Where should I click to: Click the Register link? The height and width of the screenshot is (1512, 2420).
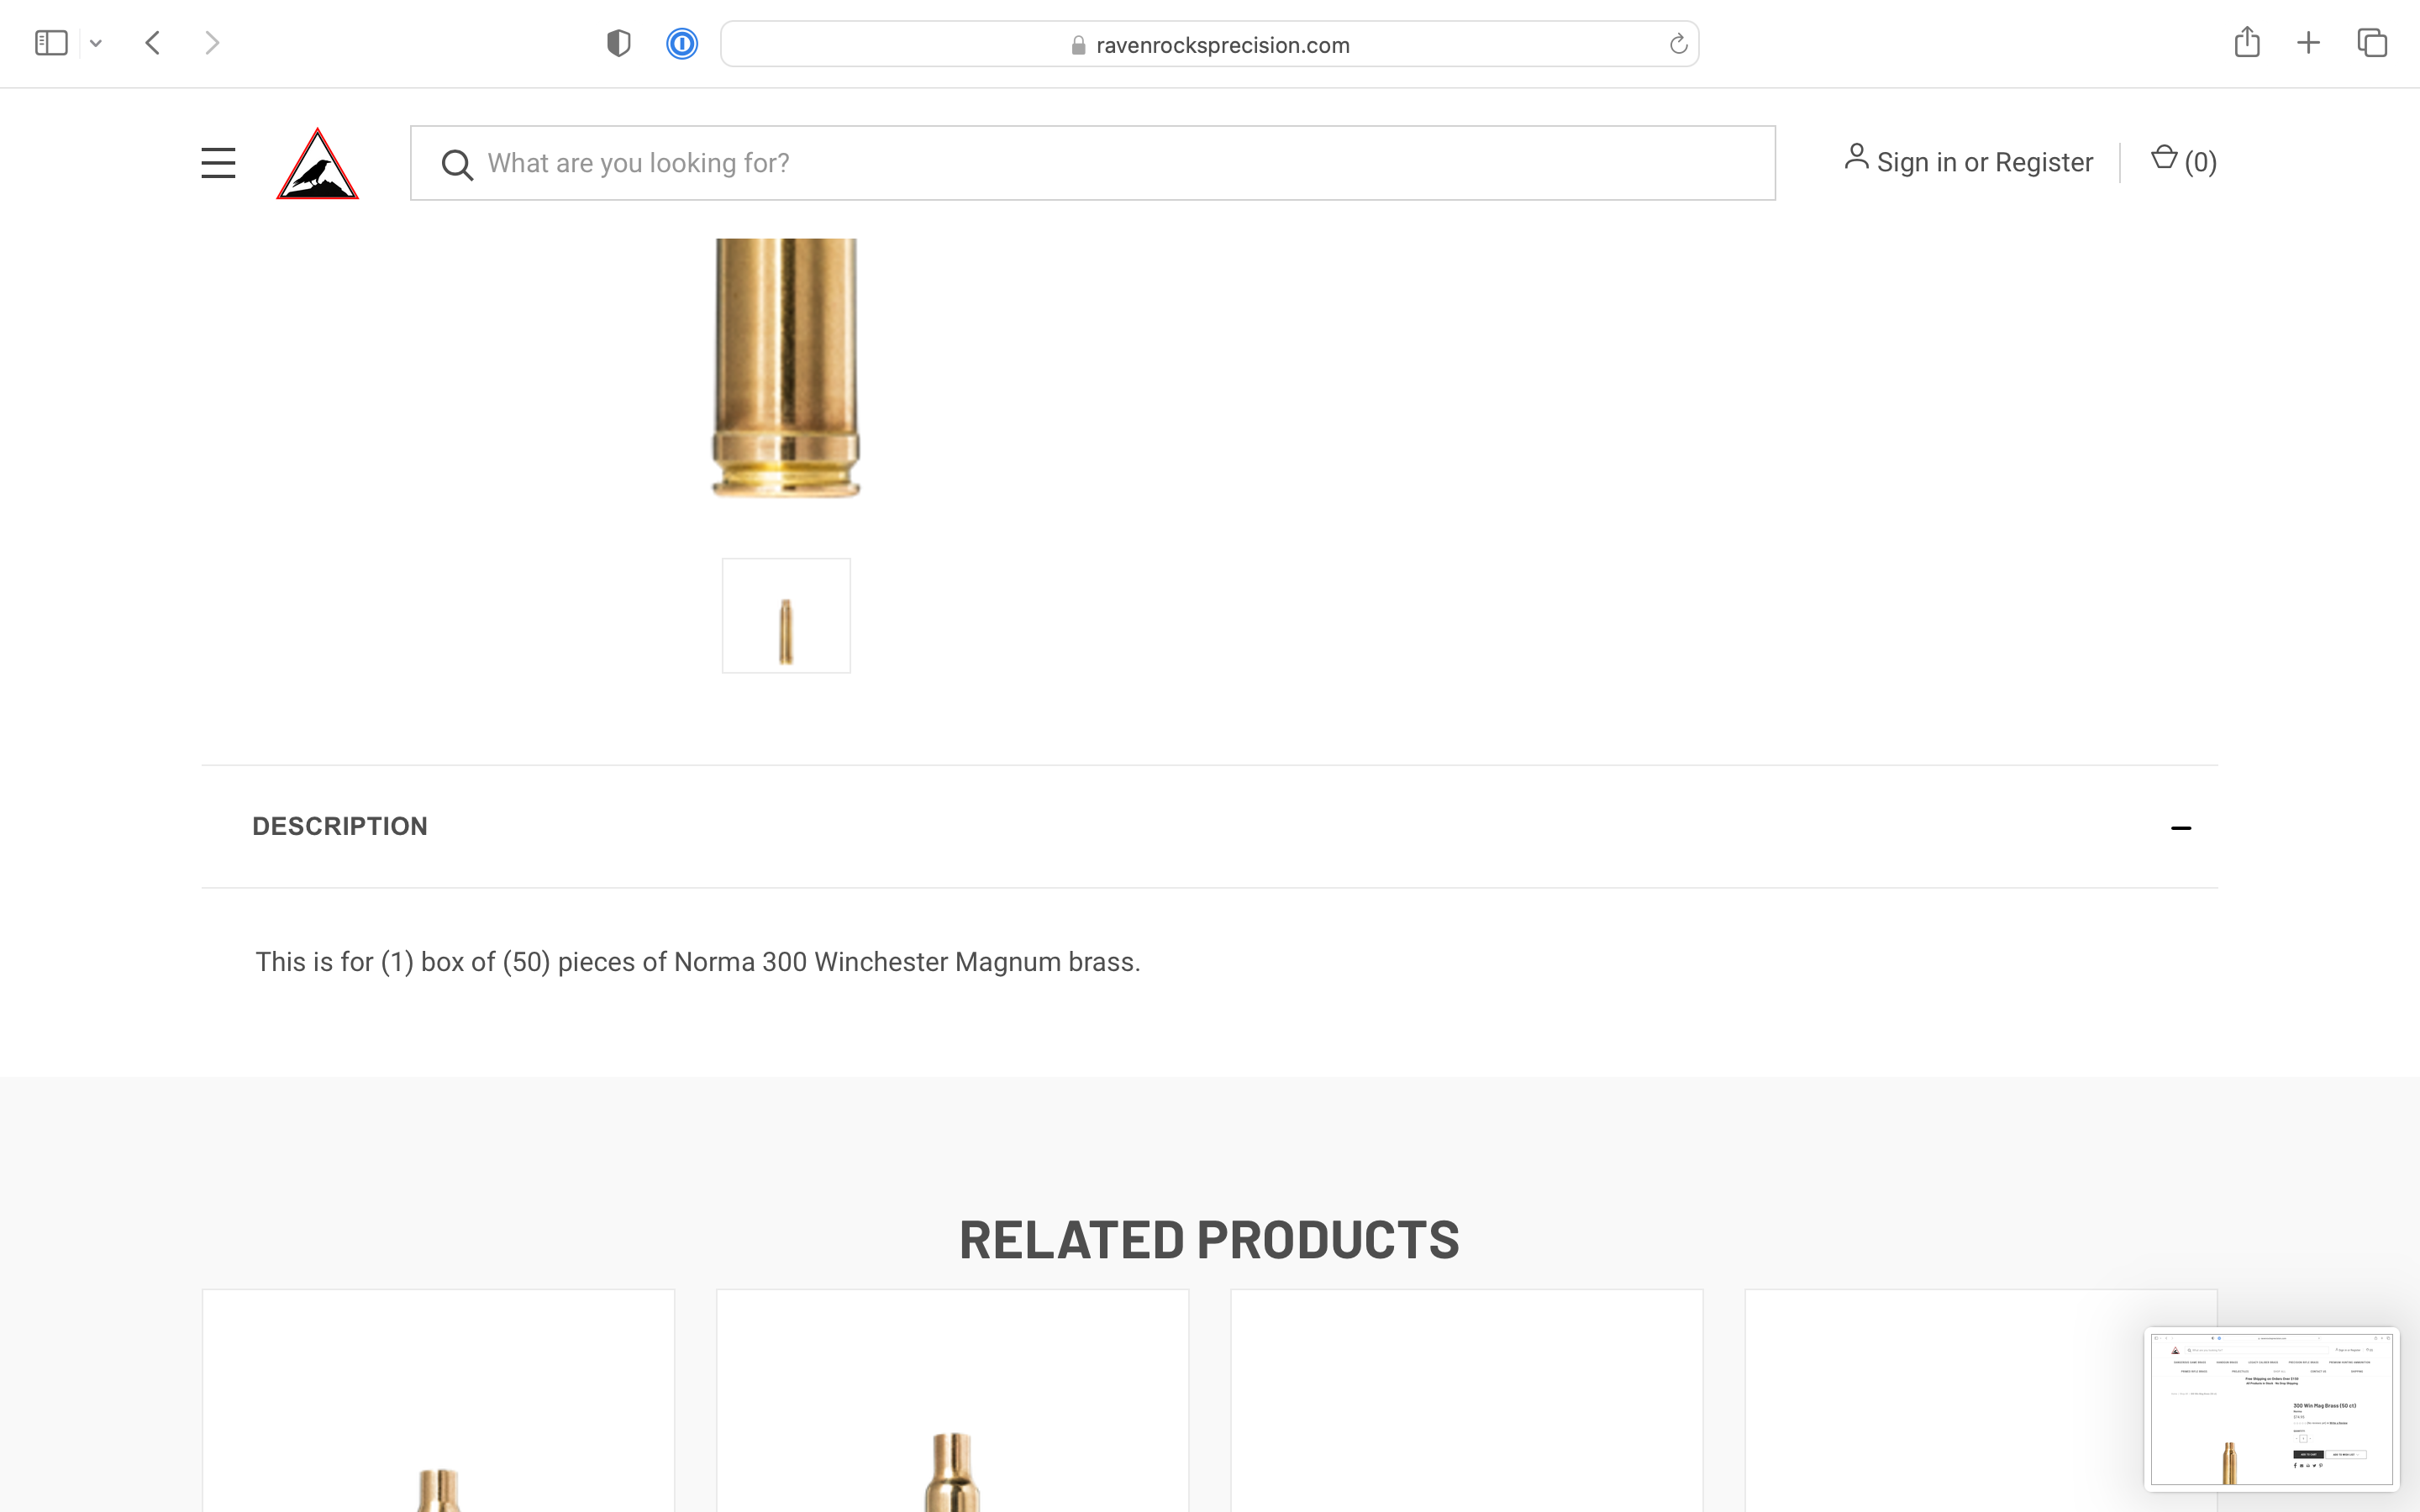pyautogui.click(x=2043, y=162)
